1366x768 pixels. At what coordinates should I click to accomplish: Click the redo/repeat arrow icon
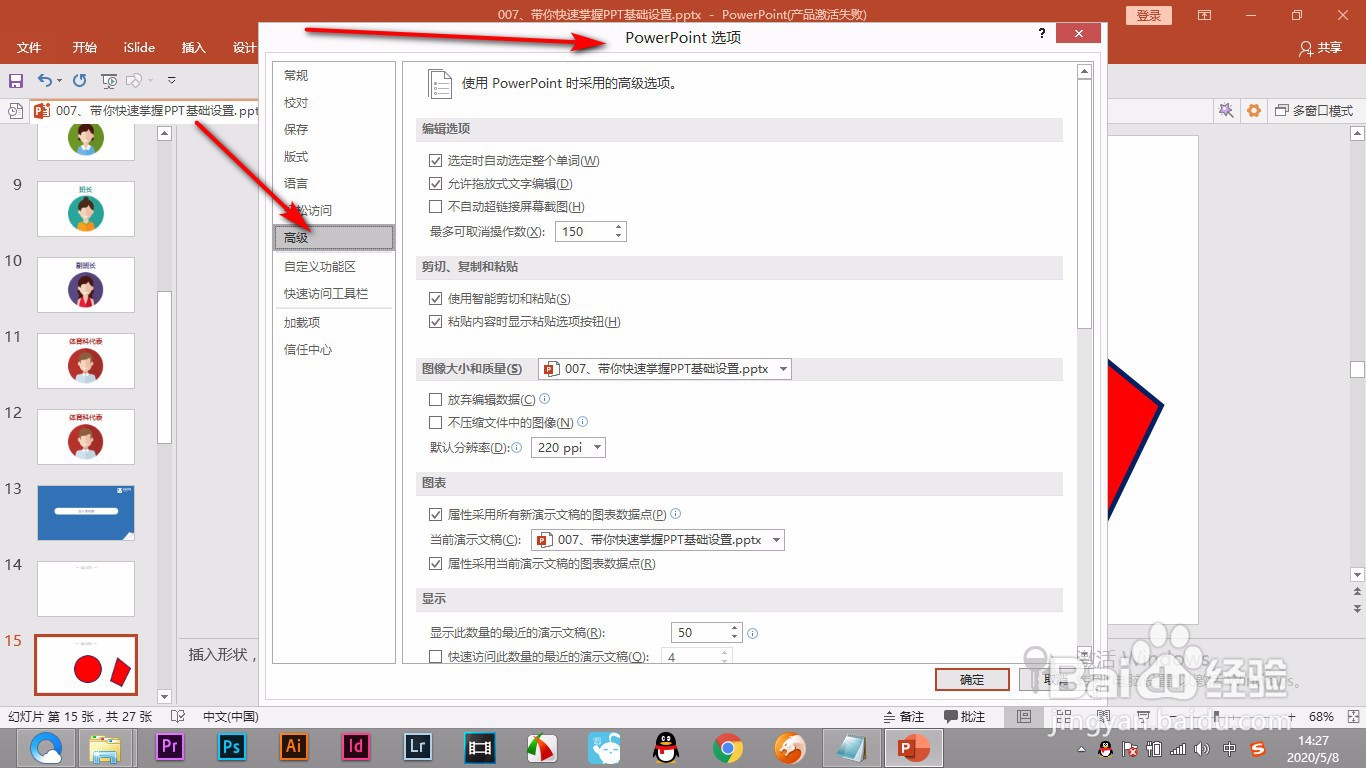[x=80, y=80]
